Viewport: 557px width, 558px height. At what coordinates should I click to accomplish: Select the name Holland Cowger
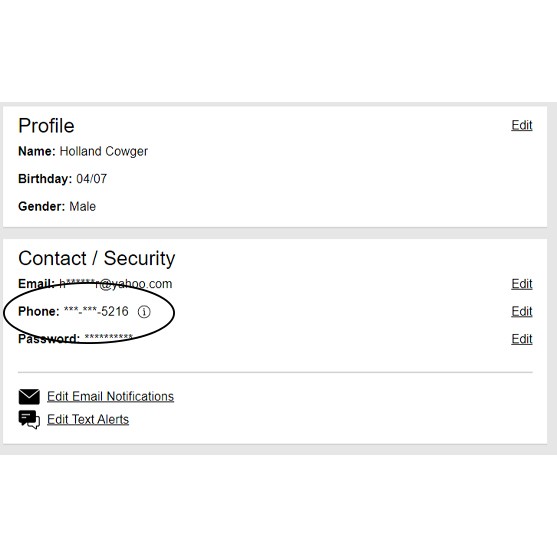click(x=104, y=151)
